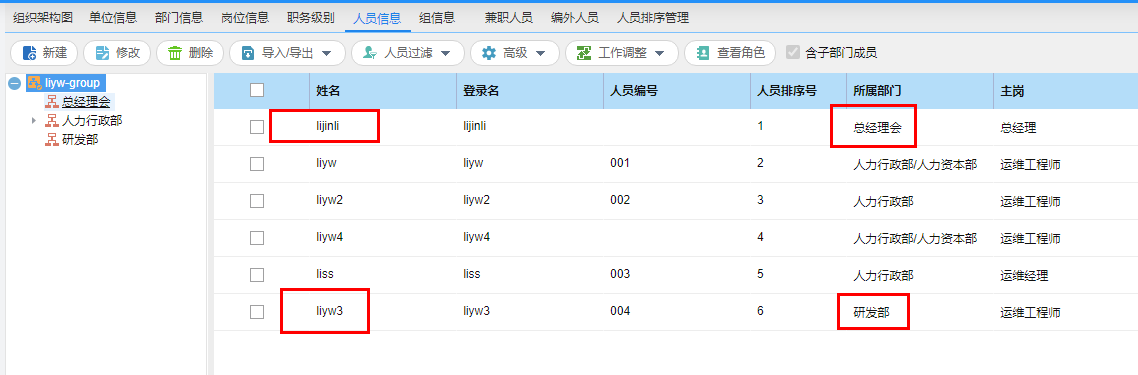The height and width of the screenshot is (375, 1138).
Task: Toggle the select-all header checkbox
Action: [x=256, y=91]
